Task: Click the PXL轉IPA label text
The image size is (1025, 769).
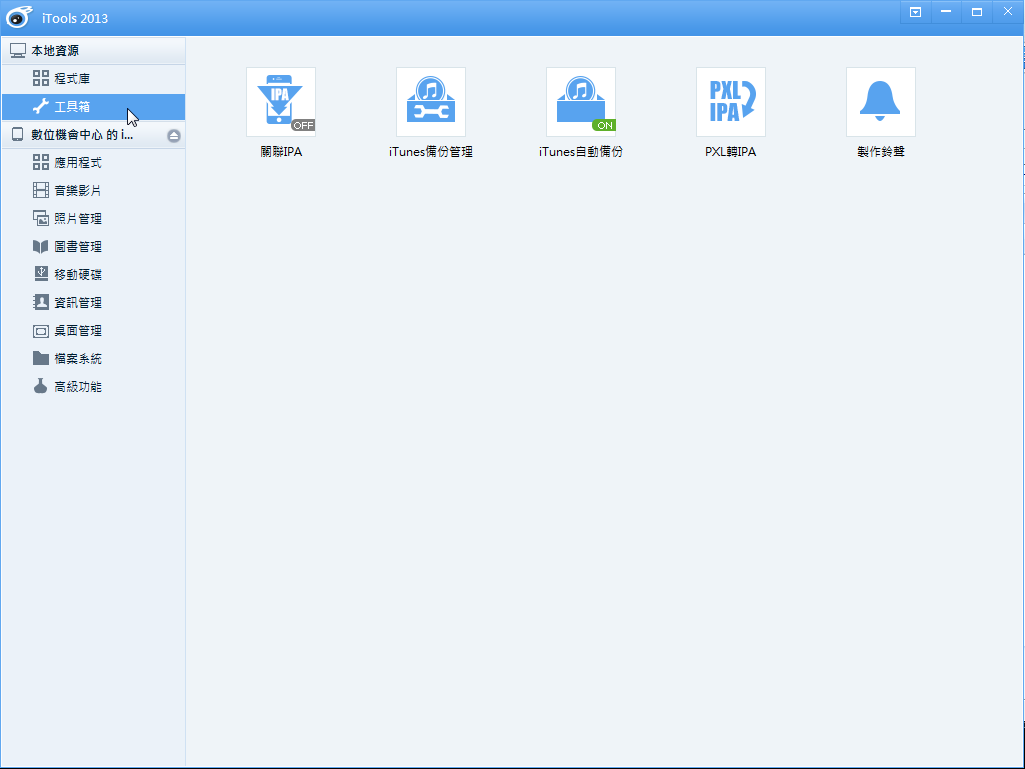Action: coord(731,152)
